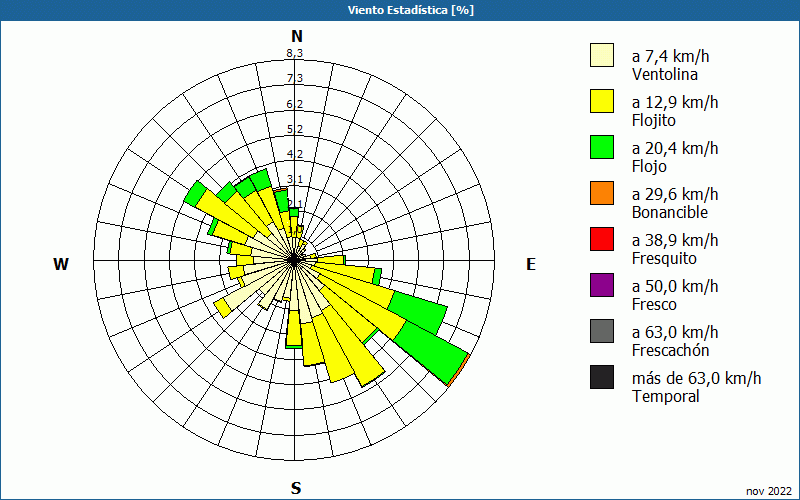Screen dimensions: 800x500
Task: Click the S compass label
Action: coord(296,488)
